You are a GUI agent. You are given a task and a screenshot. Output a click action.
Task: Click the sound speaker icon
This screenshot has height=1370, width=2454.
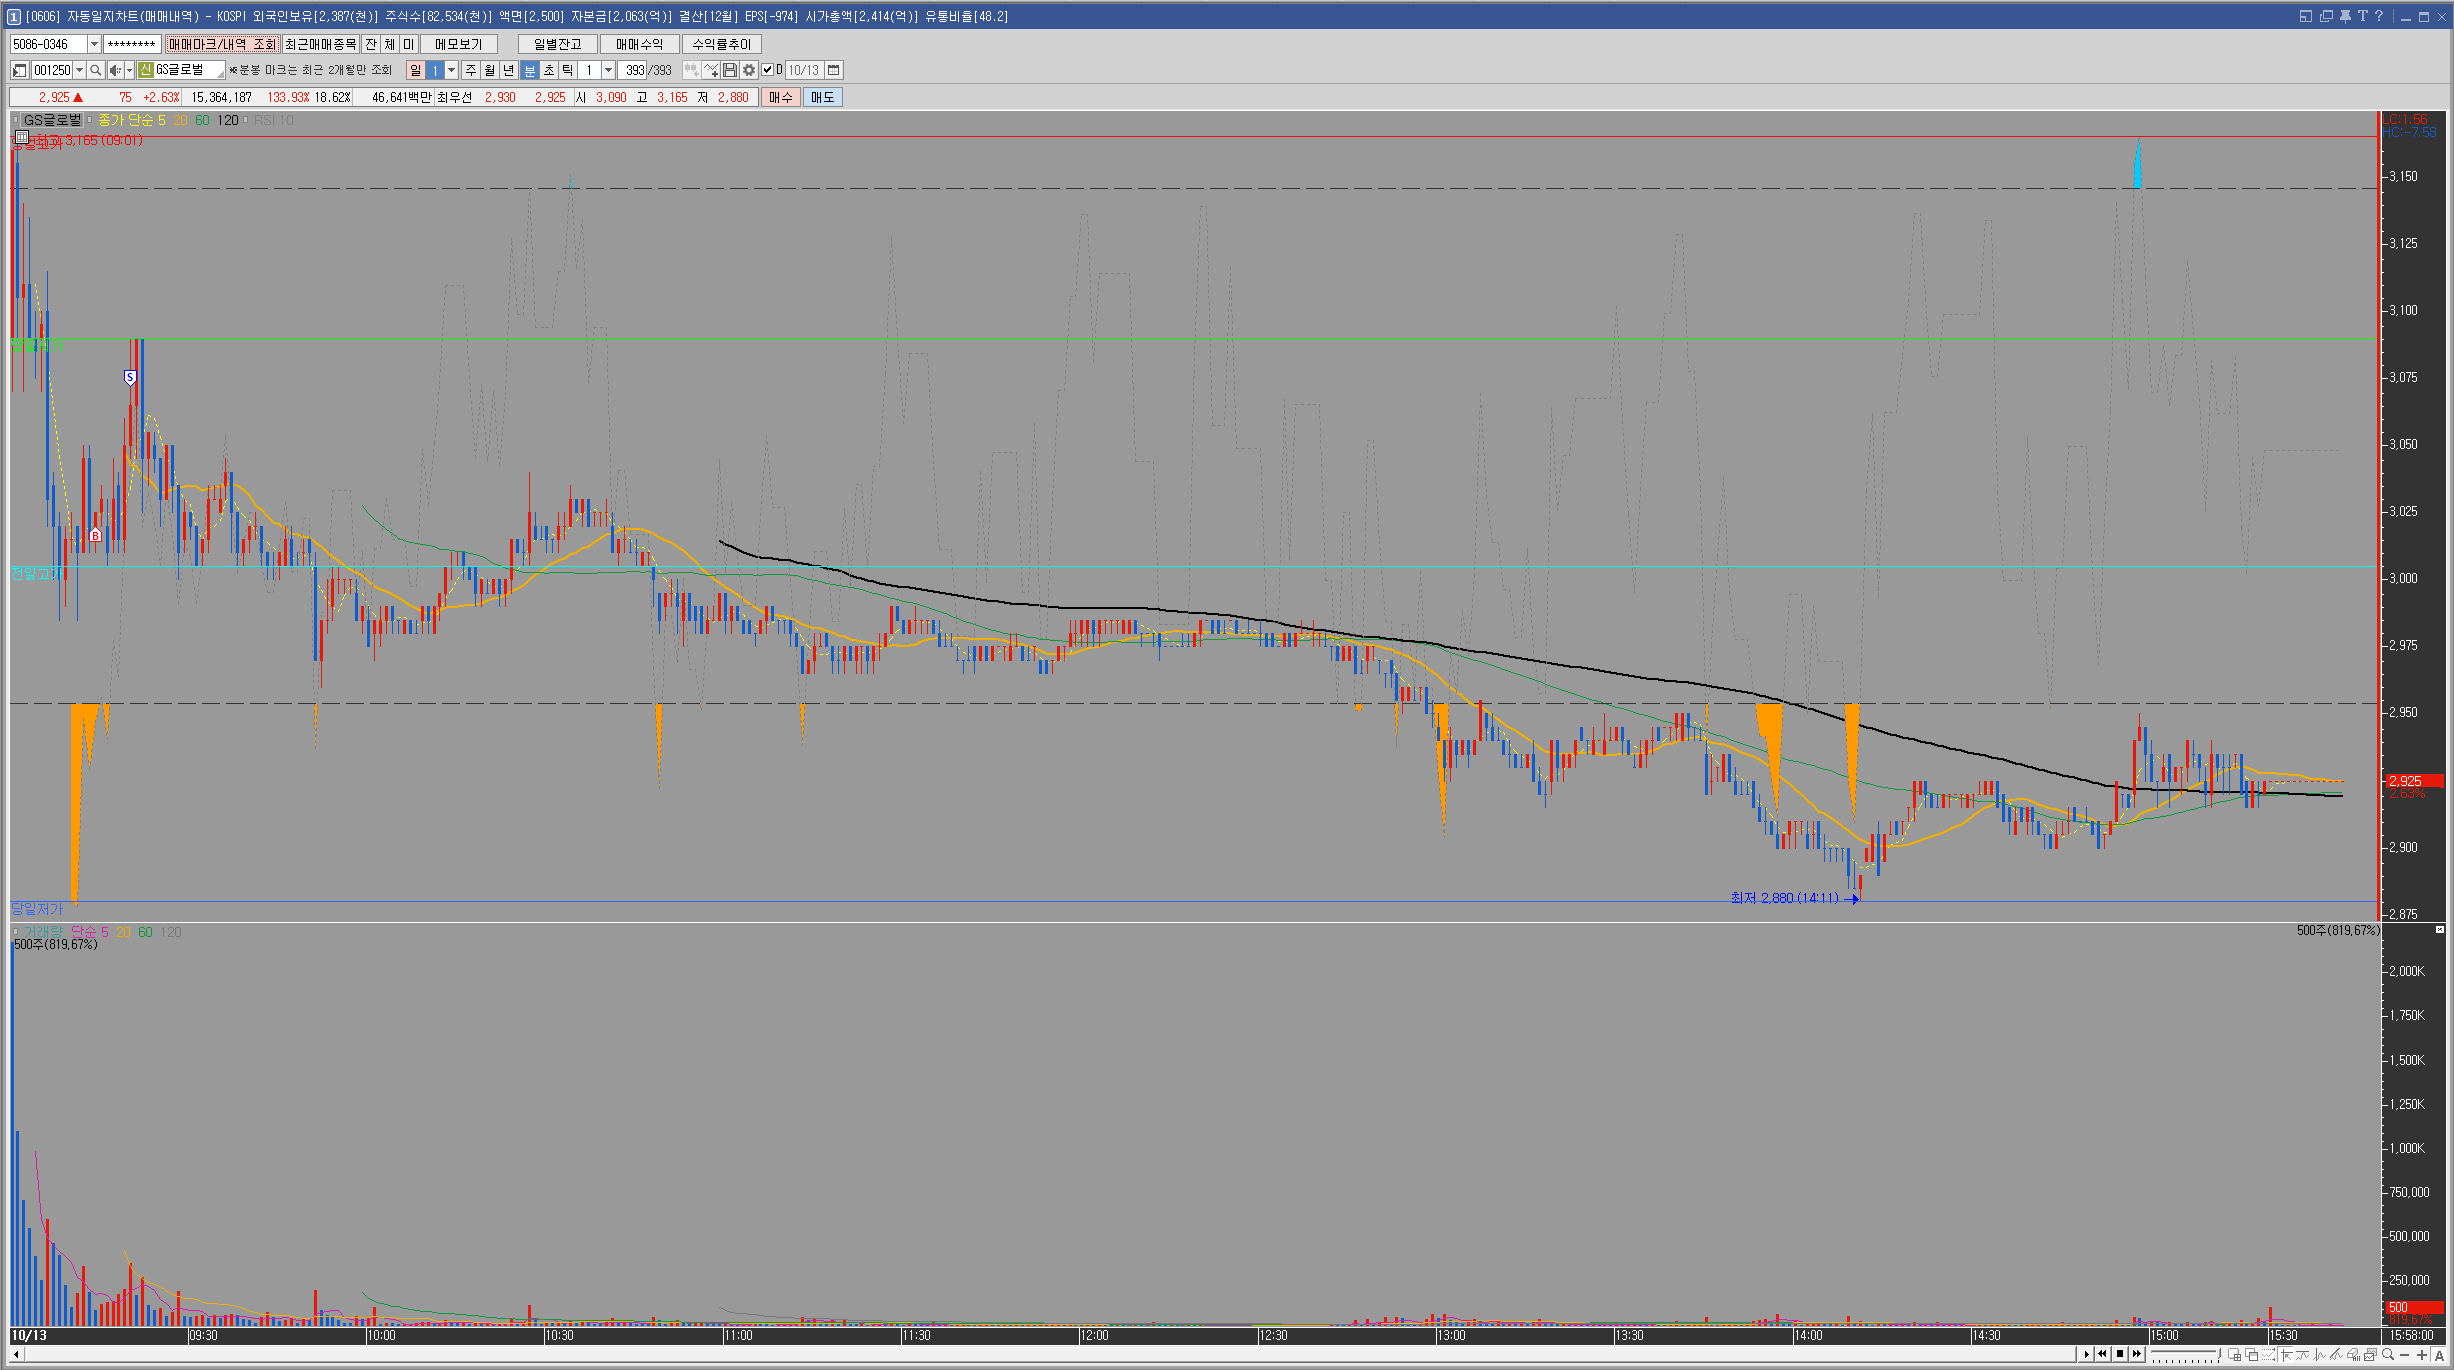click(115, 70)
